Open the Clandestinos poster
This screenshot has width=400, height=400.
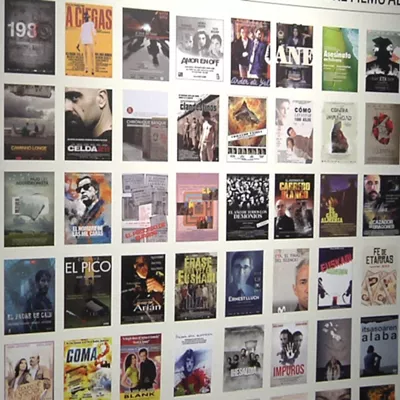198,128
